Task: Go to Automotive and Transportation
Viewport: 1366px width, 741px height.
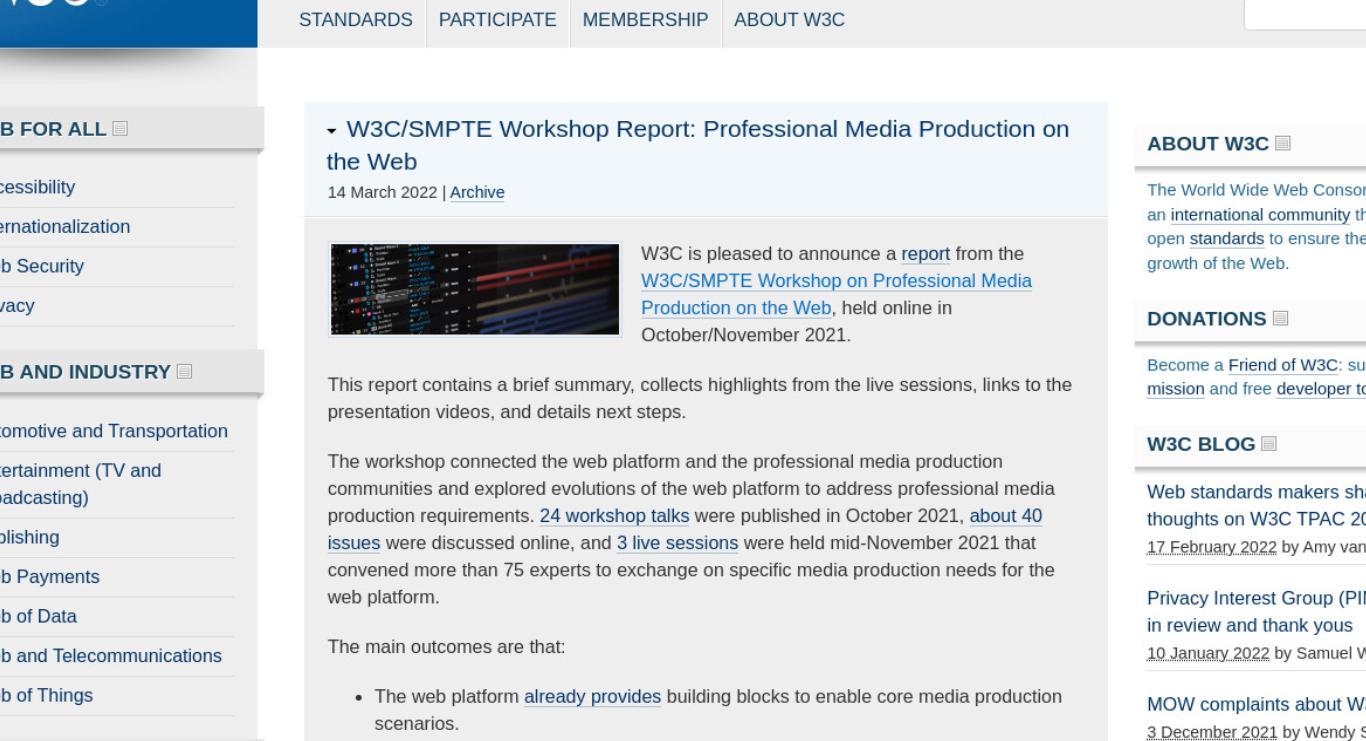Action: pos(114,431)
